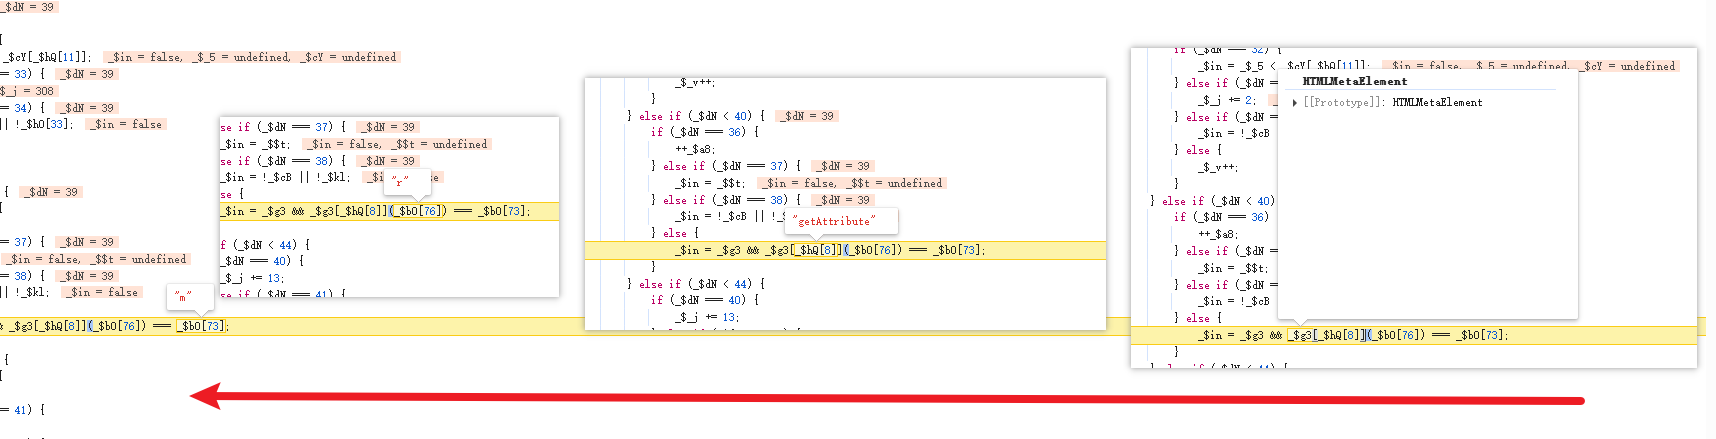1716x439 pixels.
Task: Click the _$j += 13; line in middle panel
Action: (x=708, y=317)
